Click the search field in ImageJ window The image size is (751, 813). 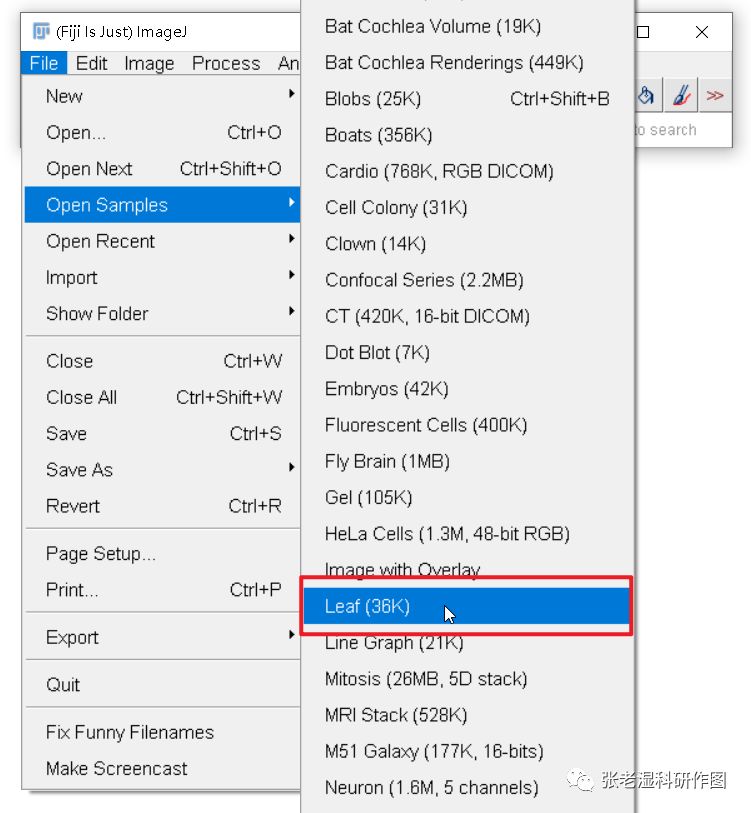pyautogui.click(x=683, y=130)
